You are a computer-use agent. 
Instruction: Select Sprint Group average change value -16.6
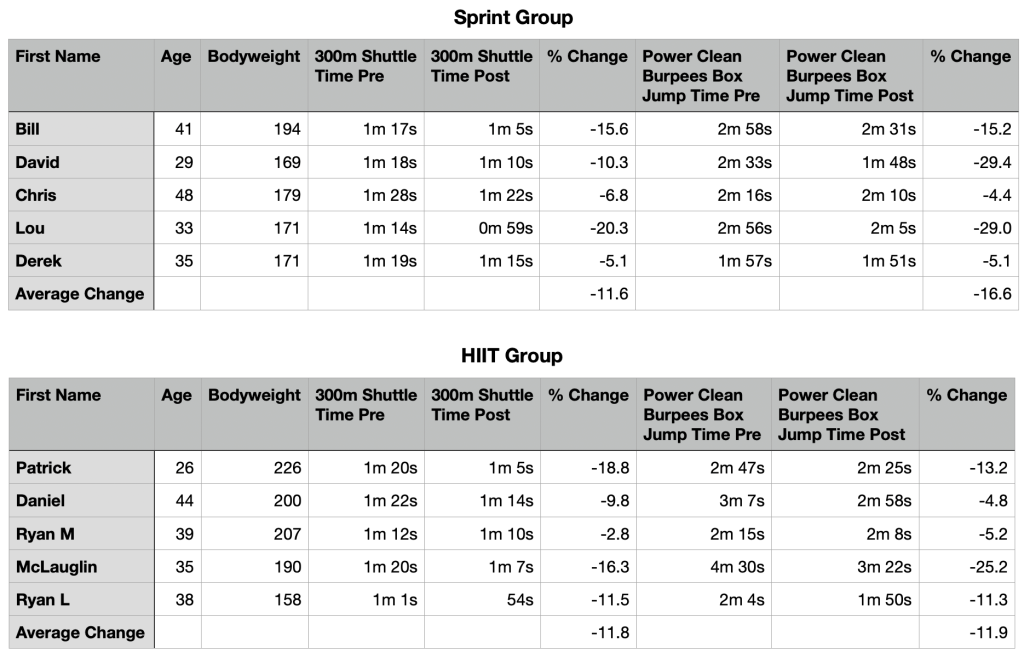point(992,294)
